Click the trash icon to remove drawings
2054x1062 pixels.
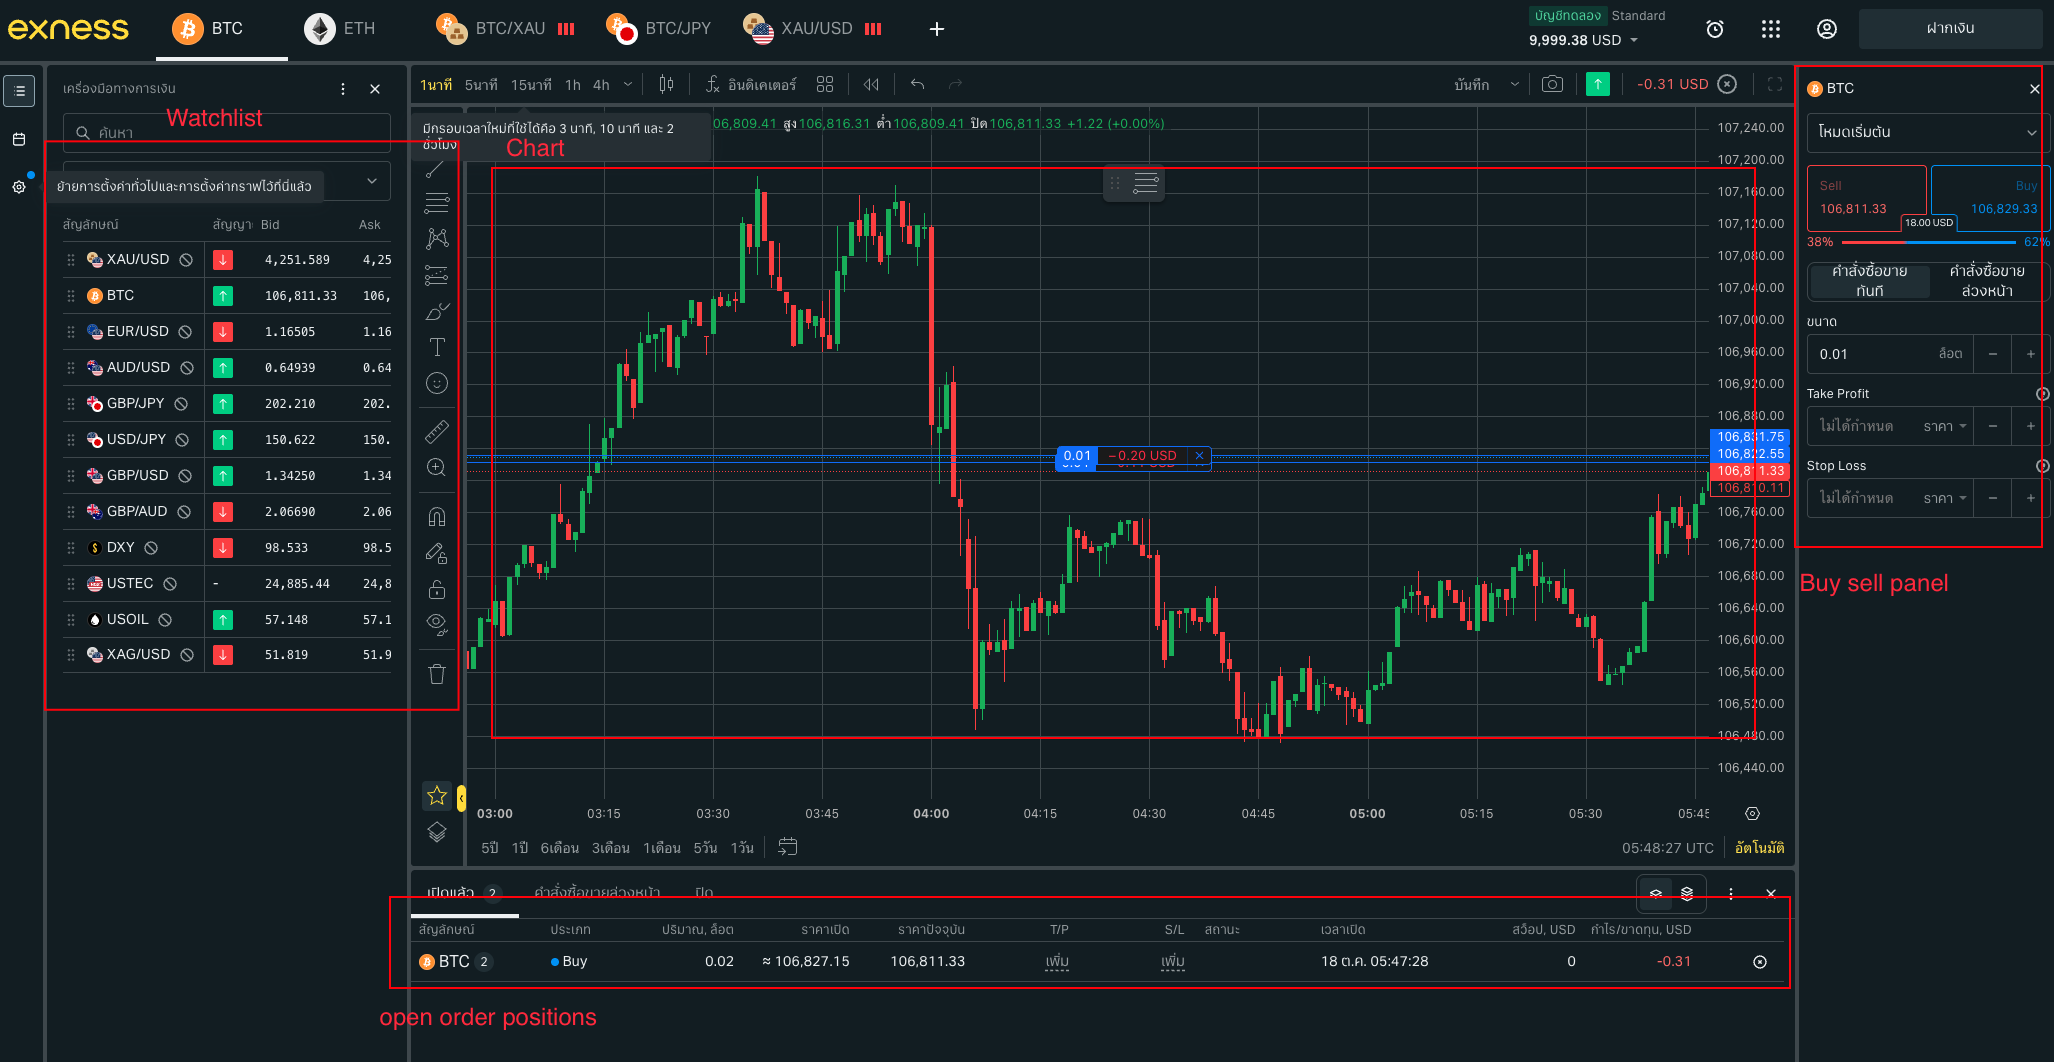click(x=437, y=674)
